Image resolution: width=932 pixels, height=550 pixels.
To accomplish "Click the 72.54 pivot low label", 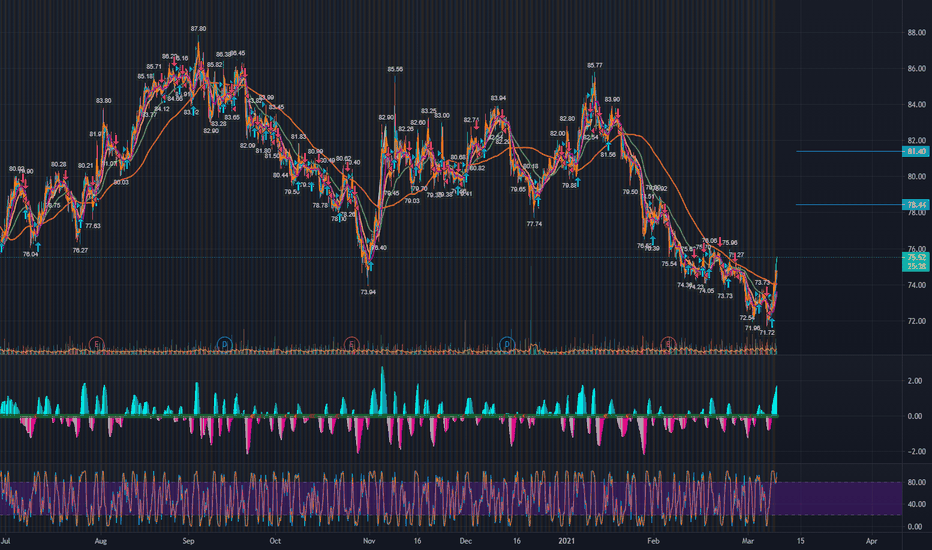I will [747, 318].
